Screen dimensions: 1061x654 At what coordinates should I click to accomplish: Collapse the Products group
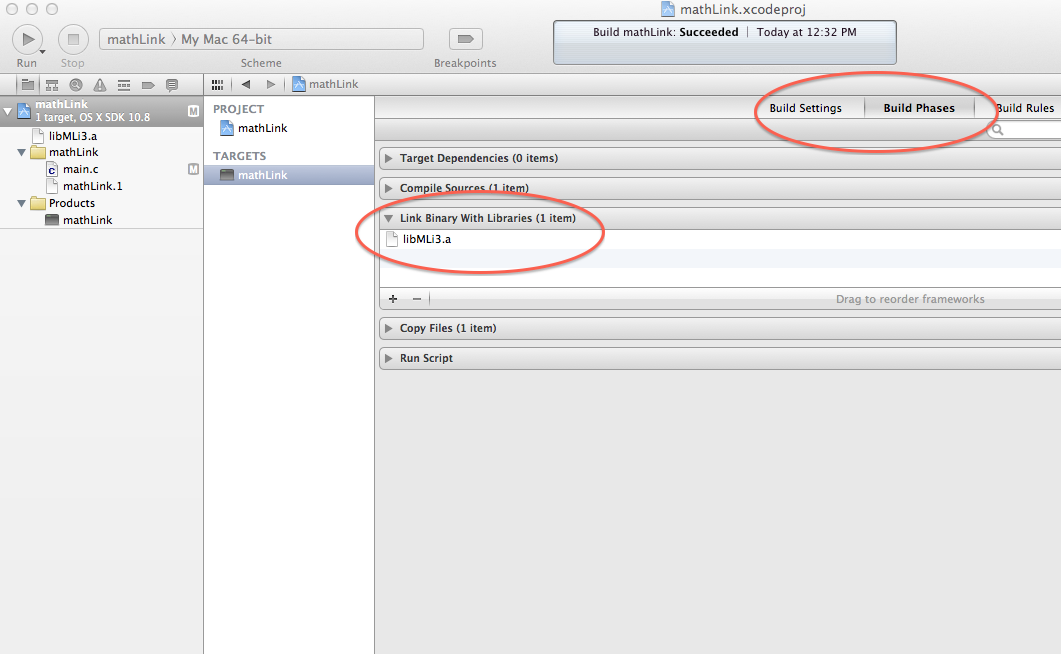[22, 204]
